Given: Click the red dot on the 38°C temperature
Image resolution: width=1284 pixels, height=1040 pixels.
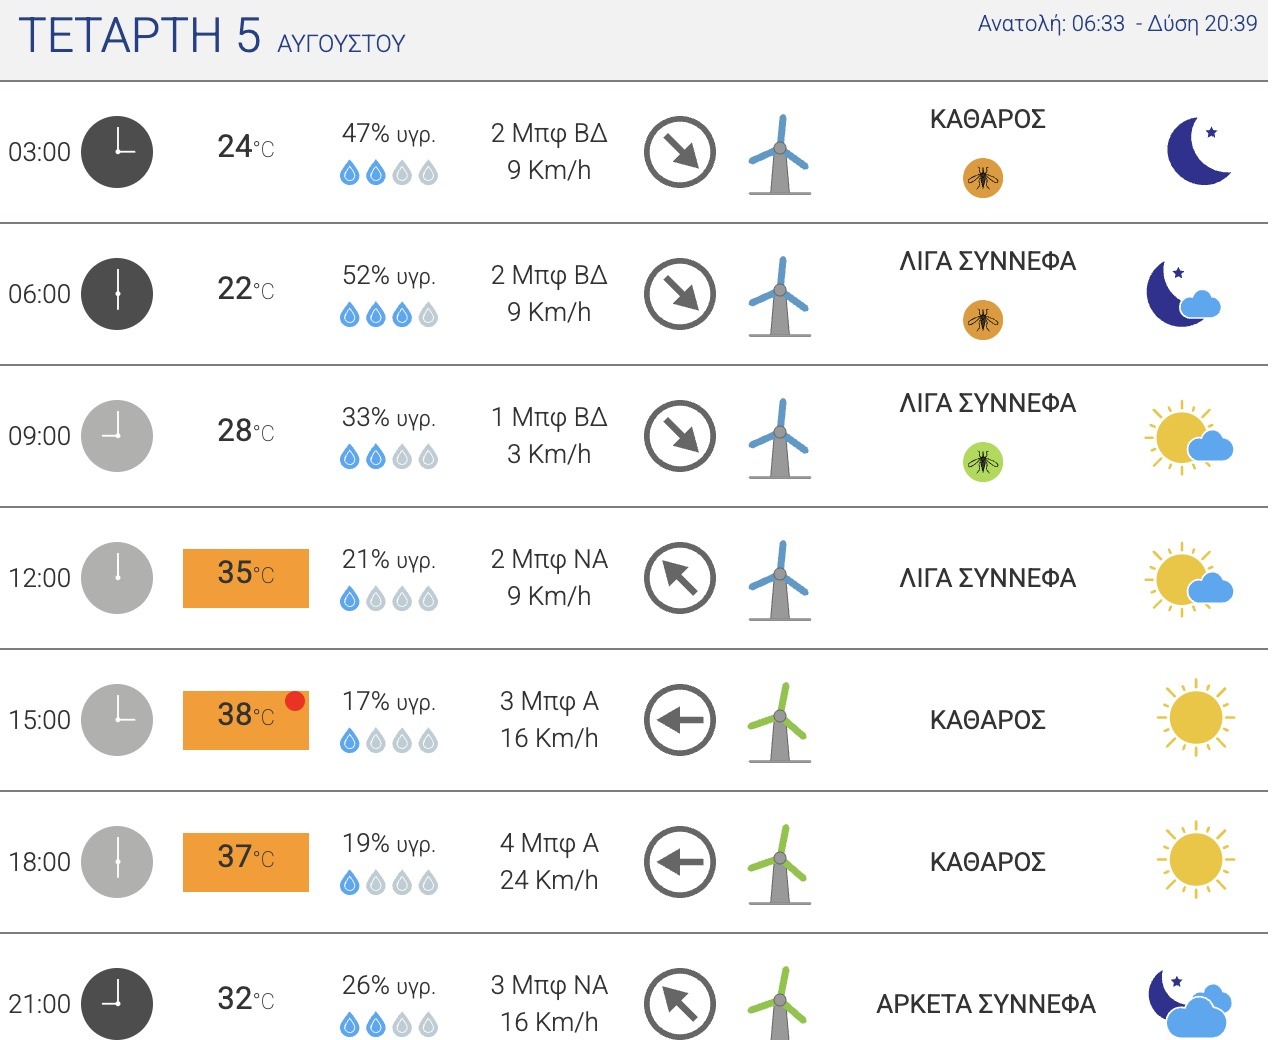Looking at the screenshot, I should (295, 701).
